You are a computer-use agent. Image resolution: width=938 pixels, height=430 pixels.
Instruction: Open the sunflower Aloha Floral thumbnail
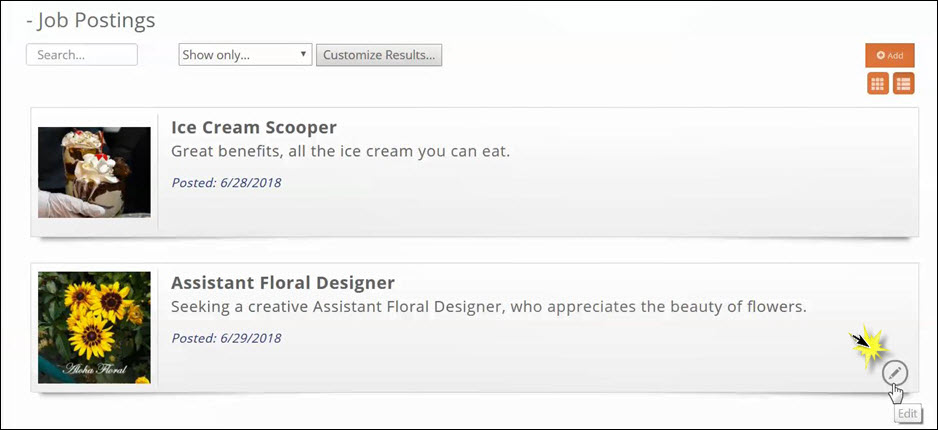pyautogui.click(x=94, y=327)
